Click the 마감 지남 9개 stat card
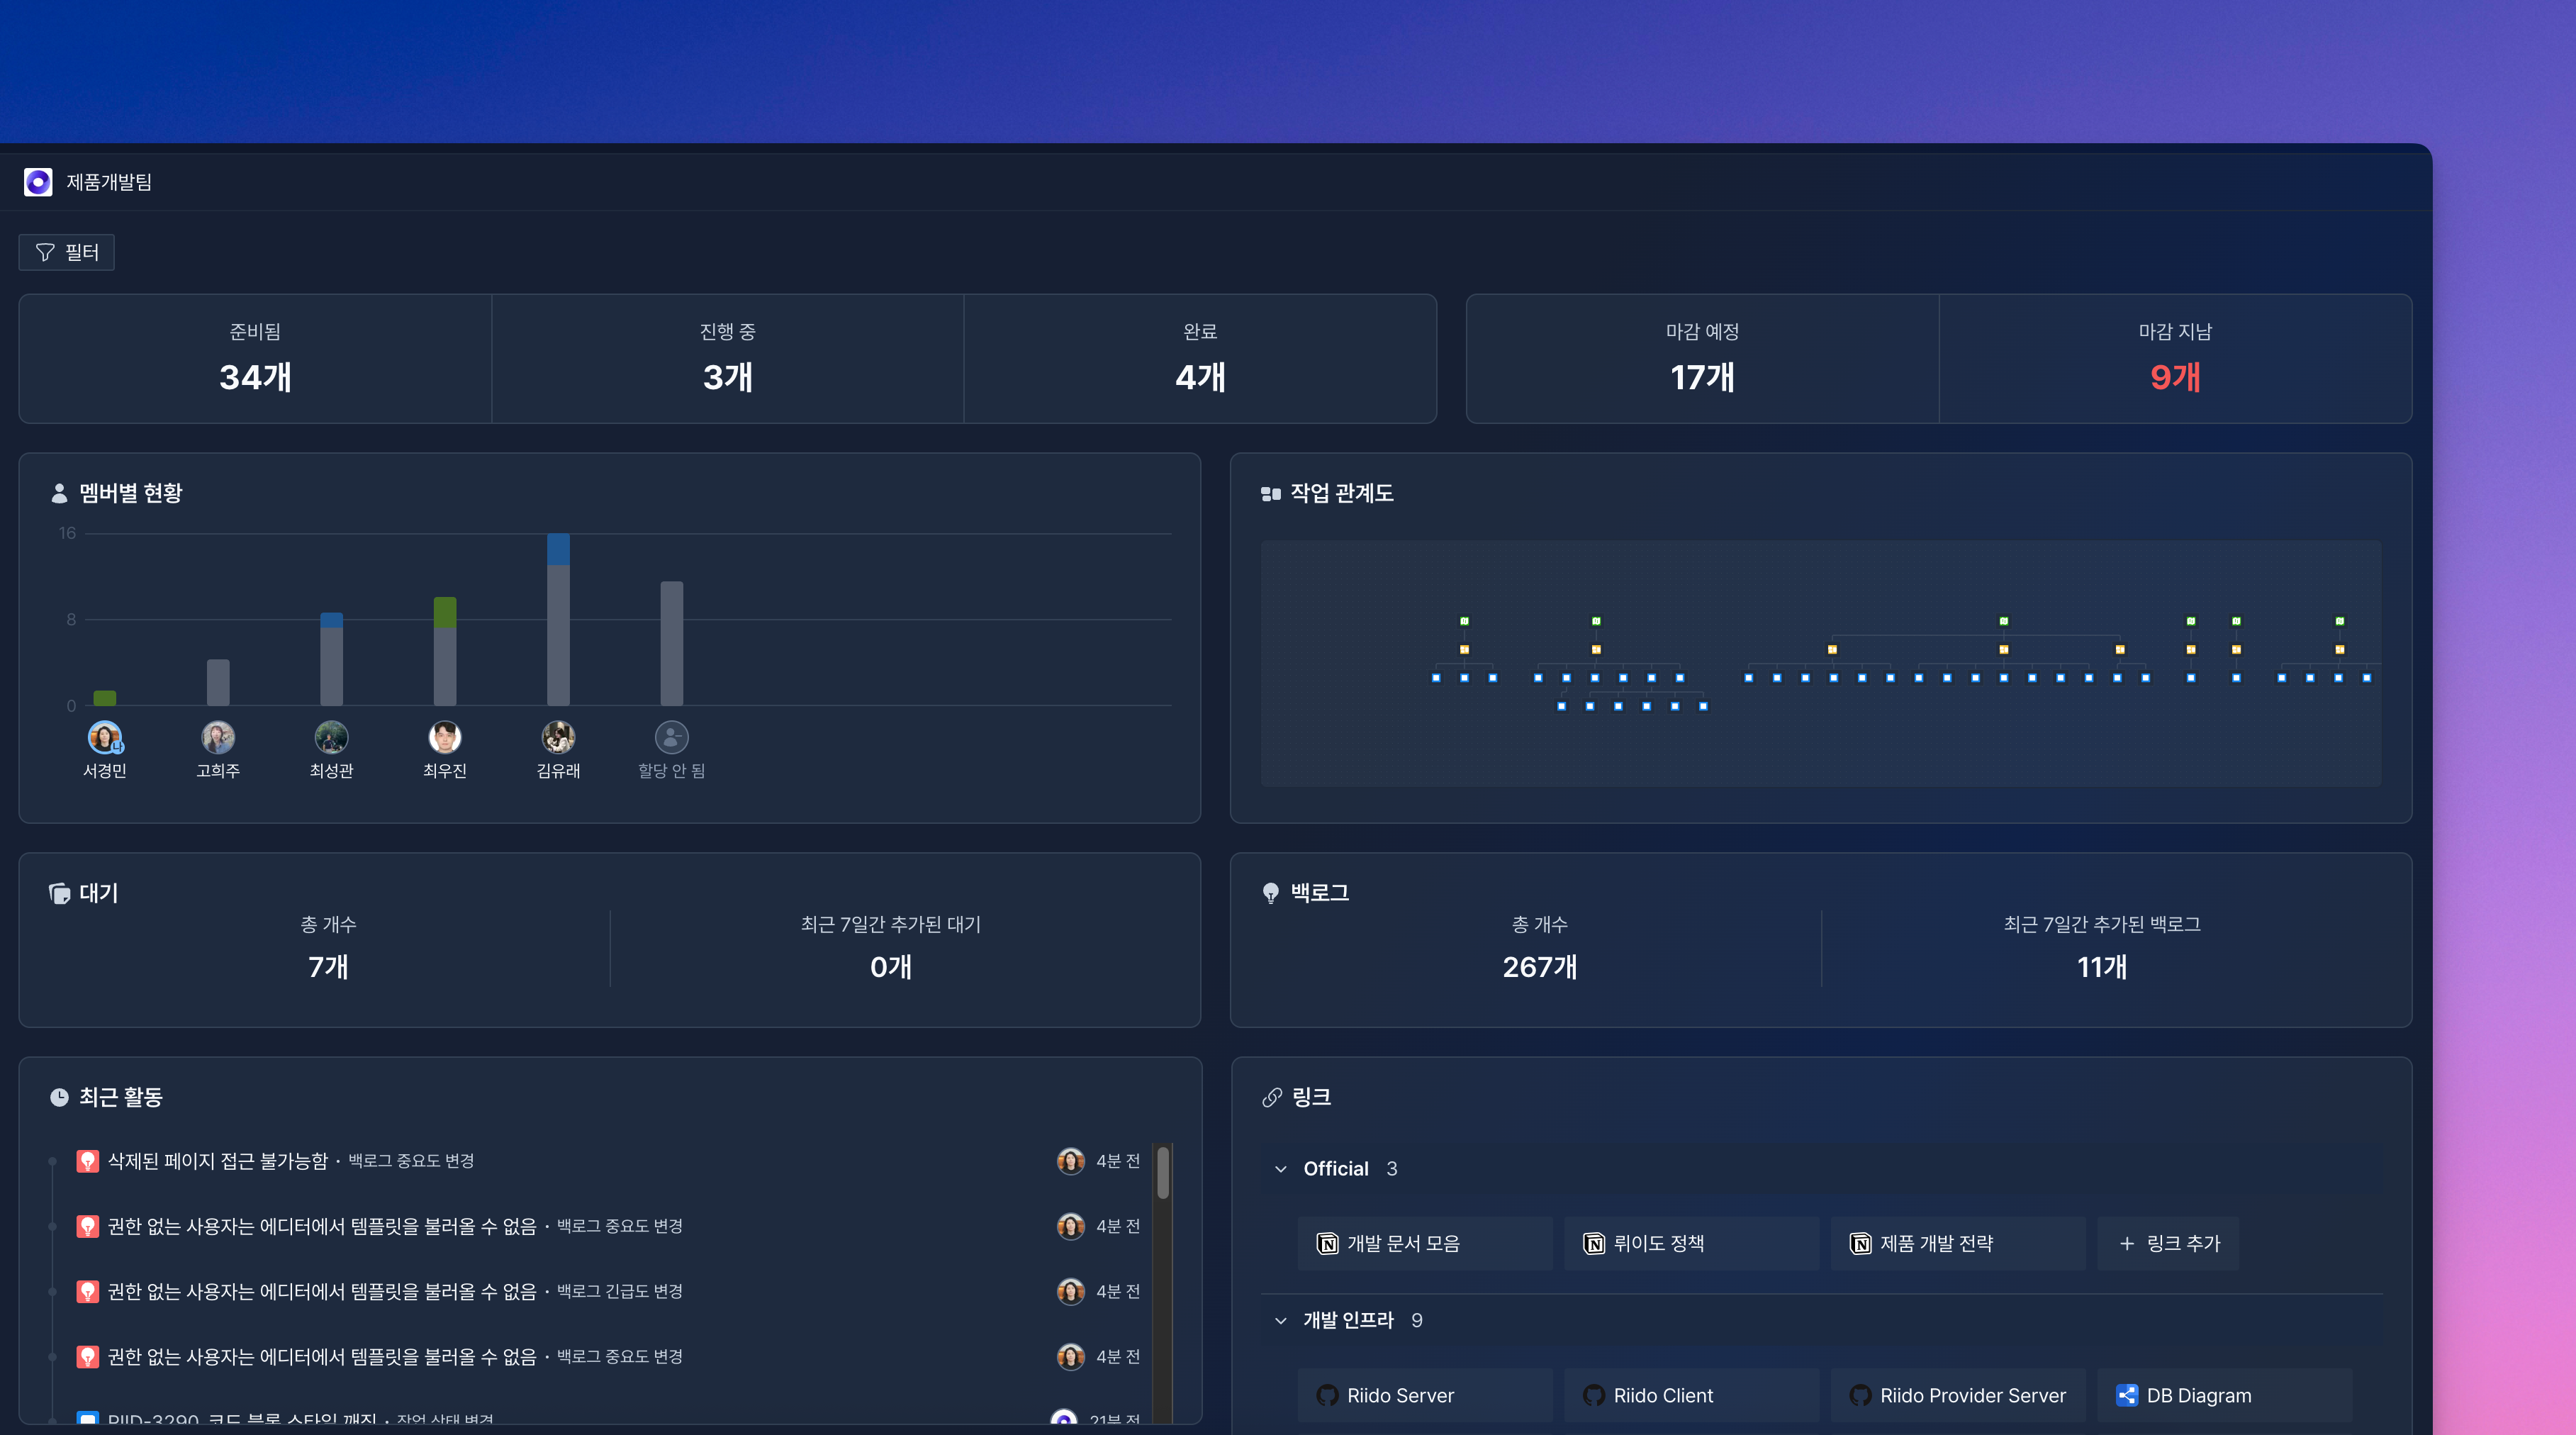Screen dimensions: 2576x1435 2176,359
